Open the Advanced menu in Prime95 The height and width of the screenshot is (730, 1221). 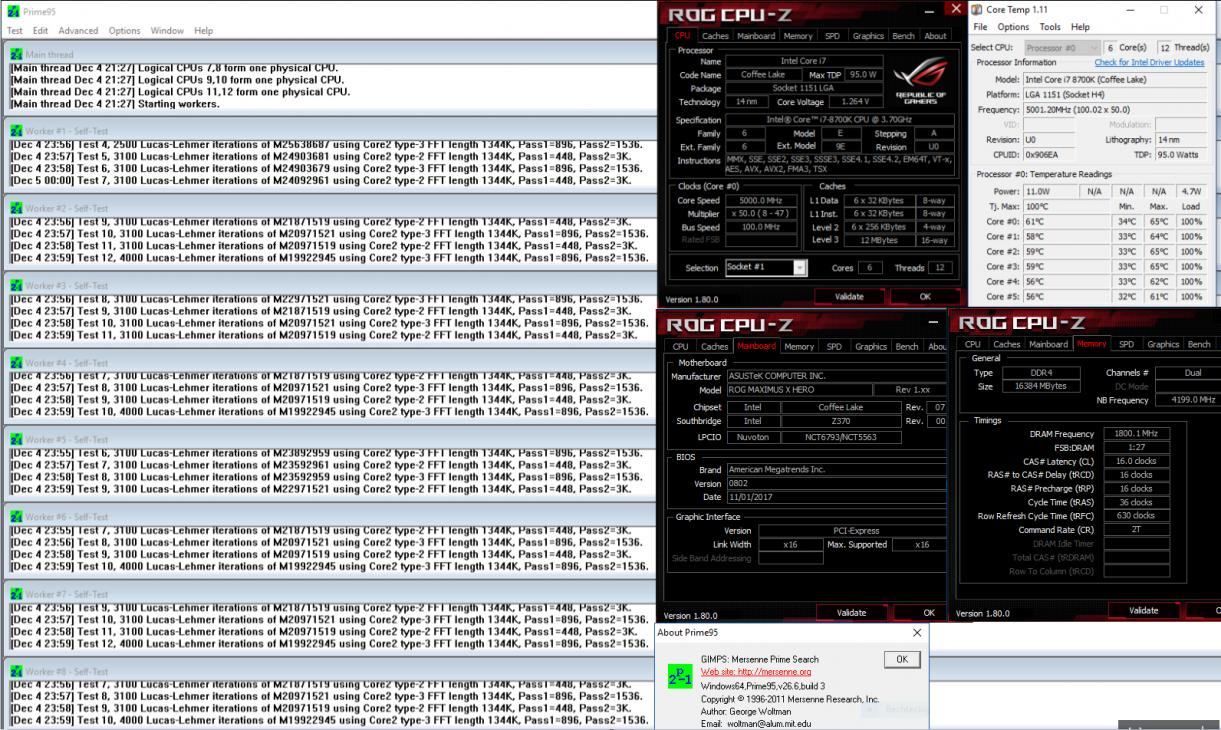(79, 31)
